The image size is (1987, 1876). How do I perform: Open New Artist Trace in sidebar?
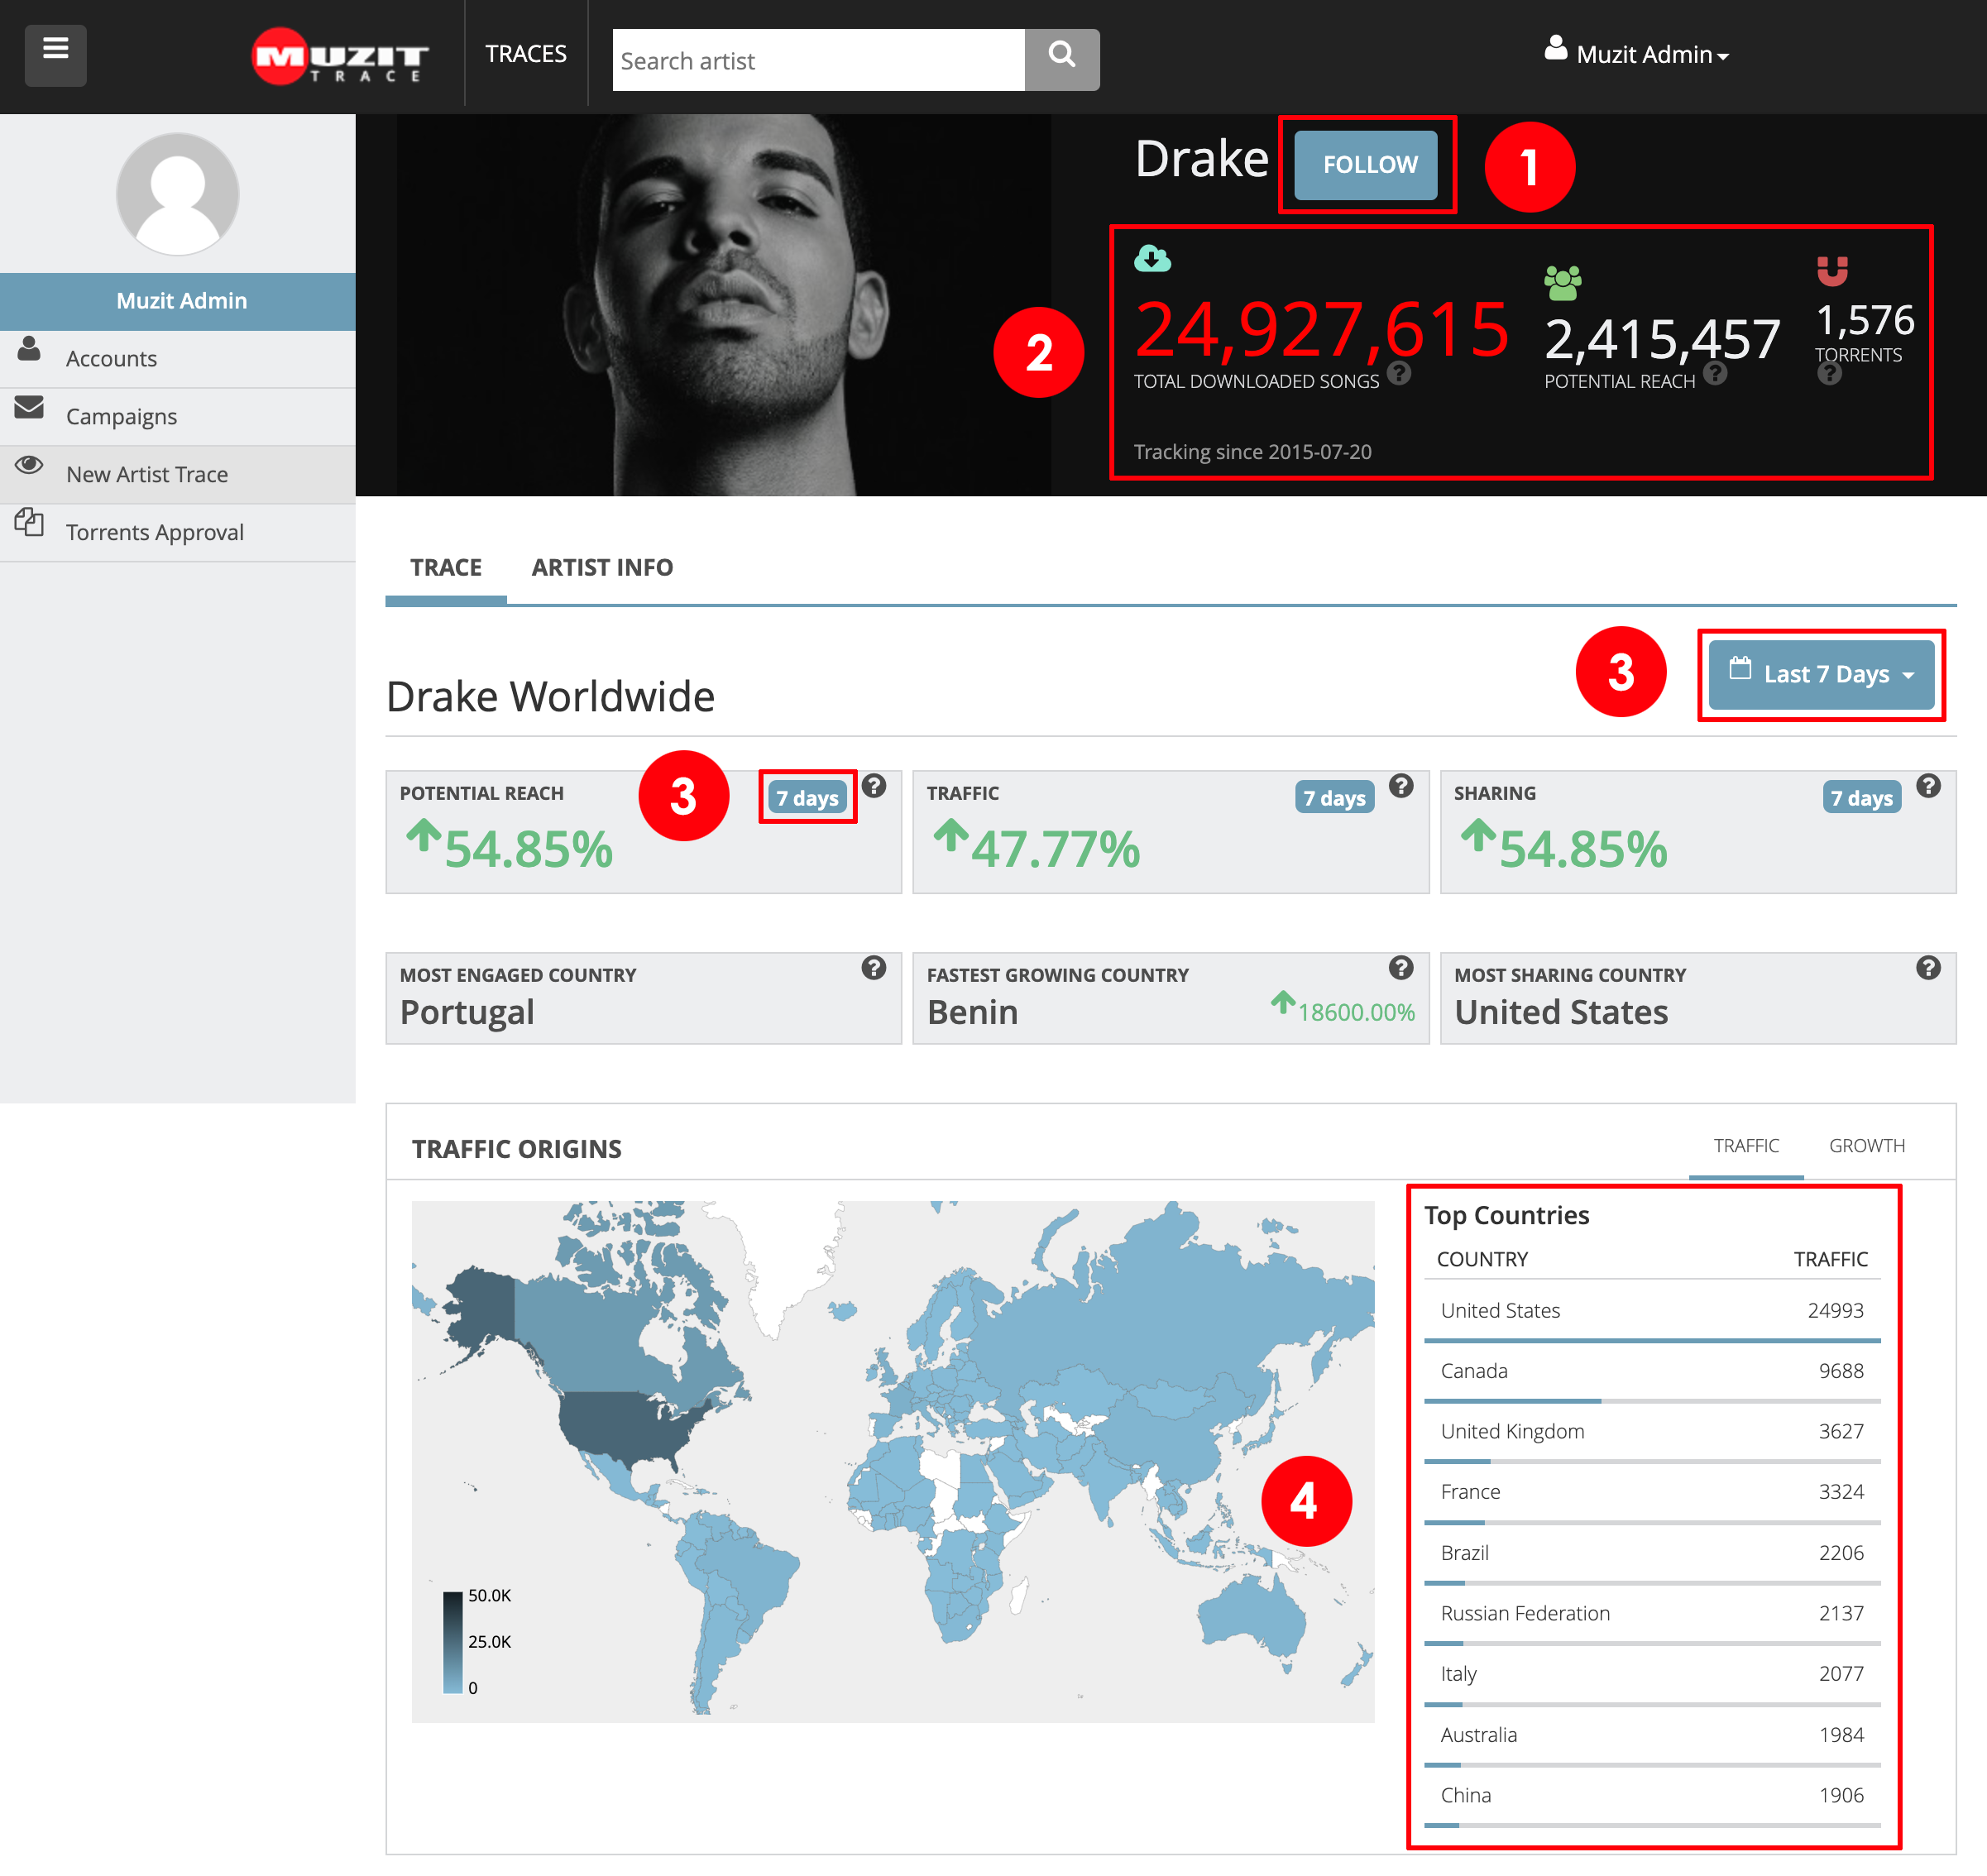point(178,475)
